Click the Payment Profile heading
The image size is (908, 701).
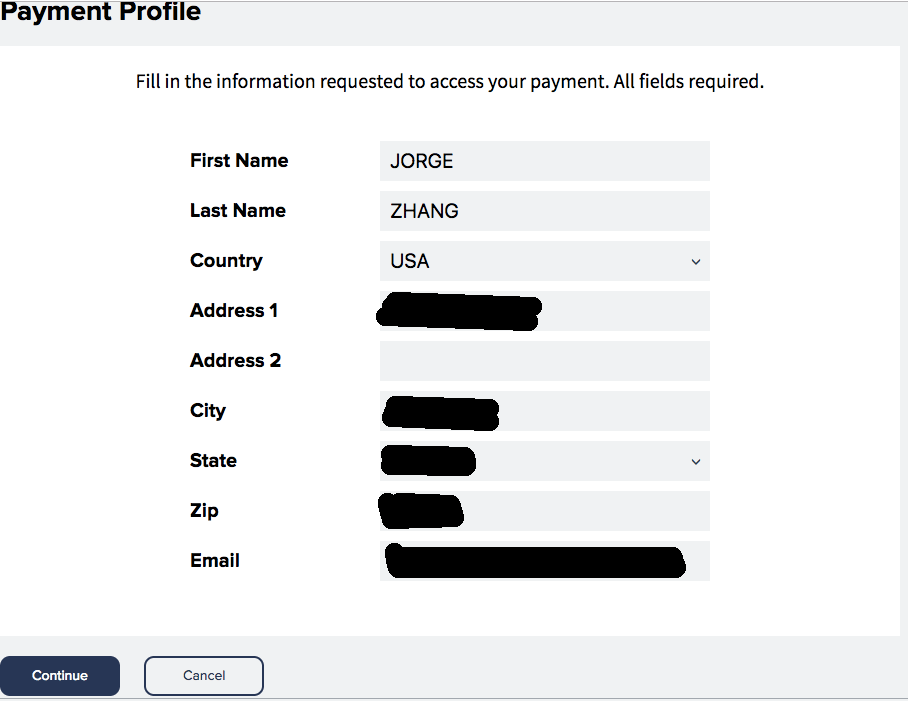click(x=101, y=12)
